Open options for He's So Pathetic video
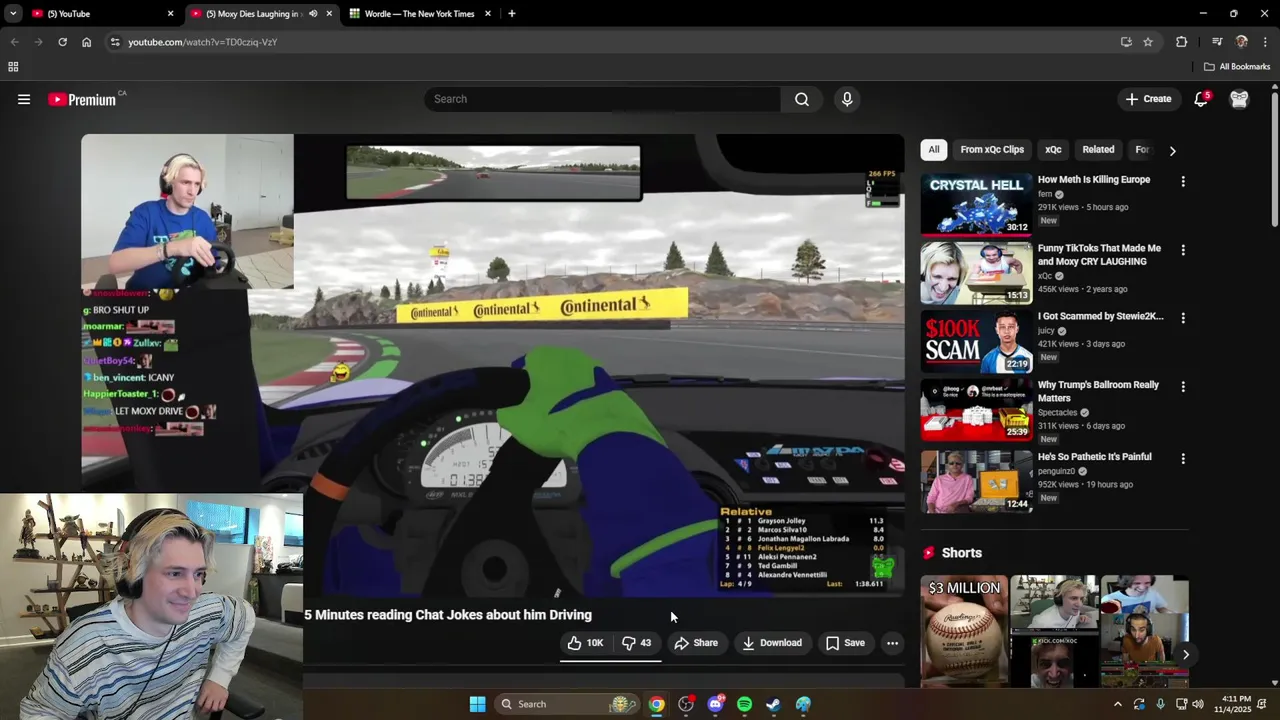This screenshot has height=720, width=1280. click(1183, 459)
